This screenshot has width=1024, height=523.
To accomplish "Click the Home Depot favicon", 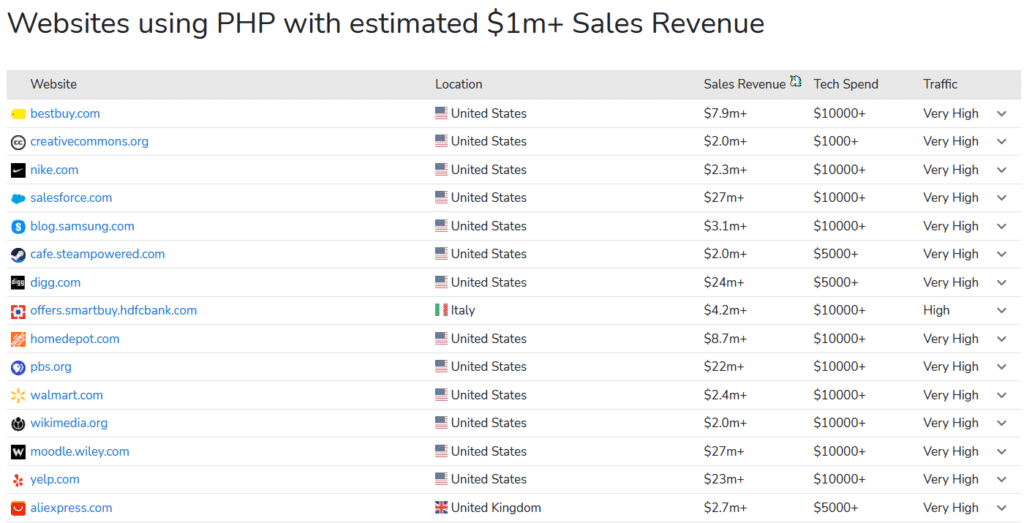I will point(18,339).
